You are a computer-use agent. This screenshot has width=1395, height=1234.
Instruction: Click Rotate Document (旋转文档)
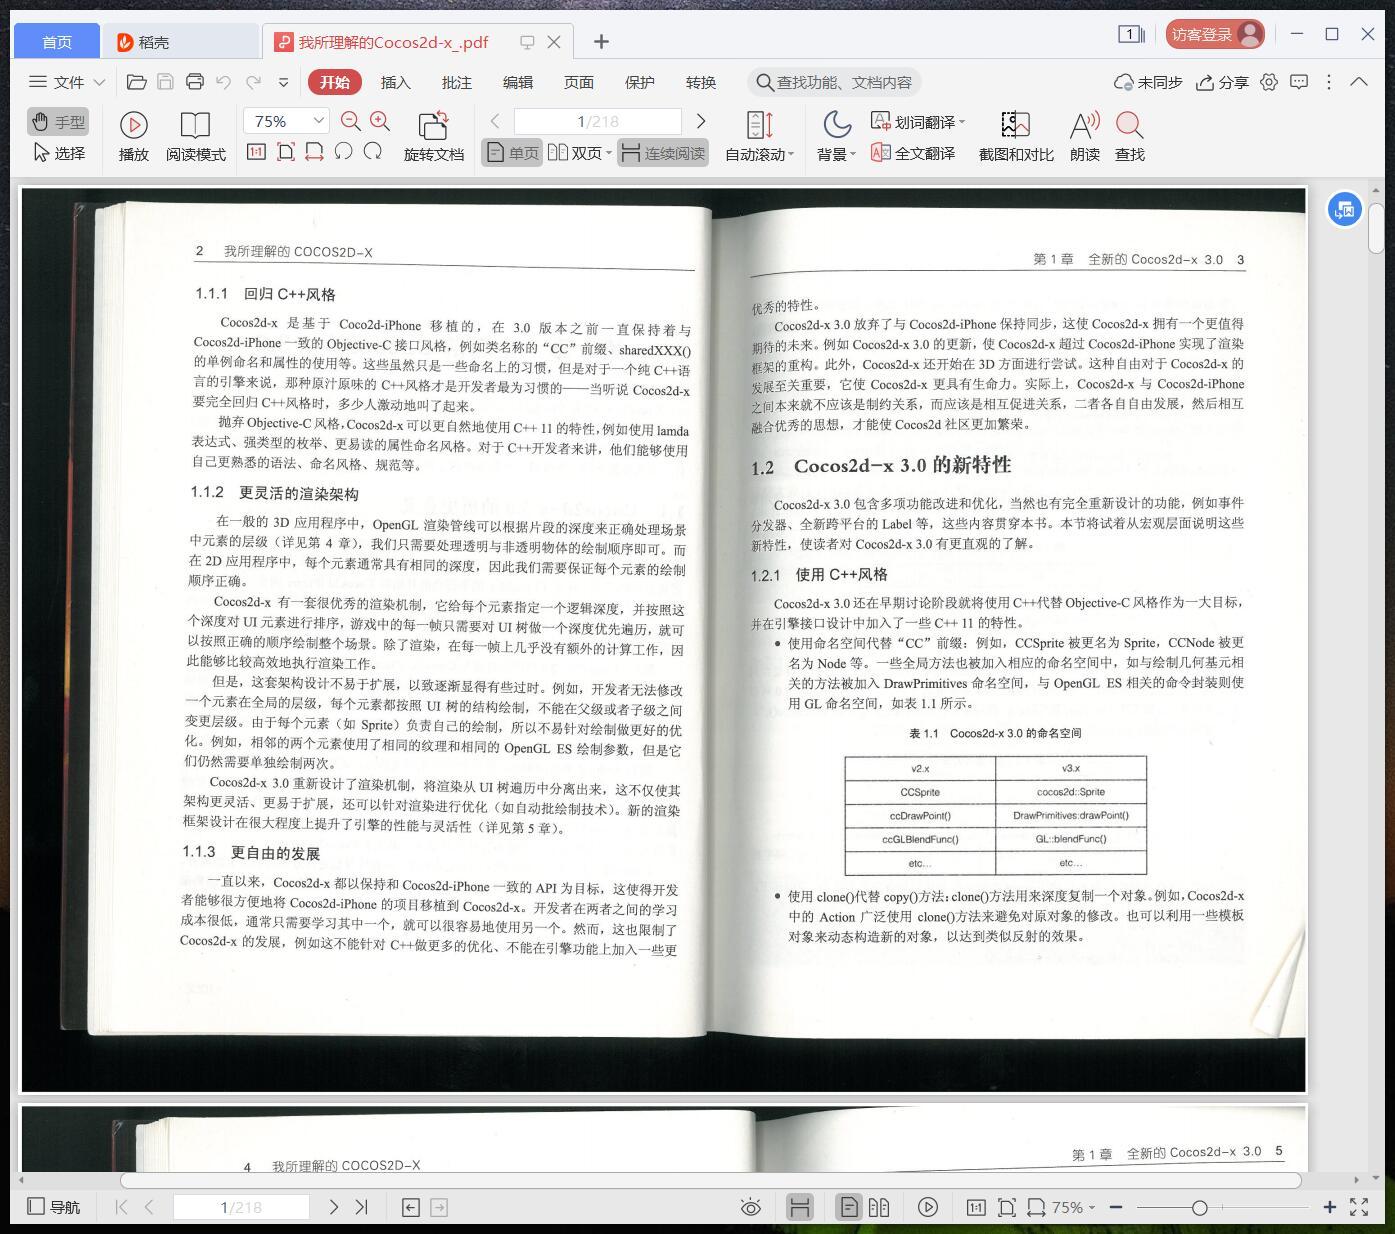[433, 137]
